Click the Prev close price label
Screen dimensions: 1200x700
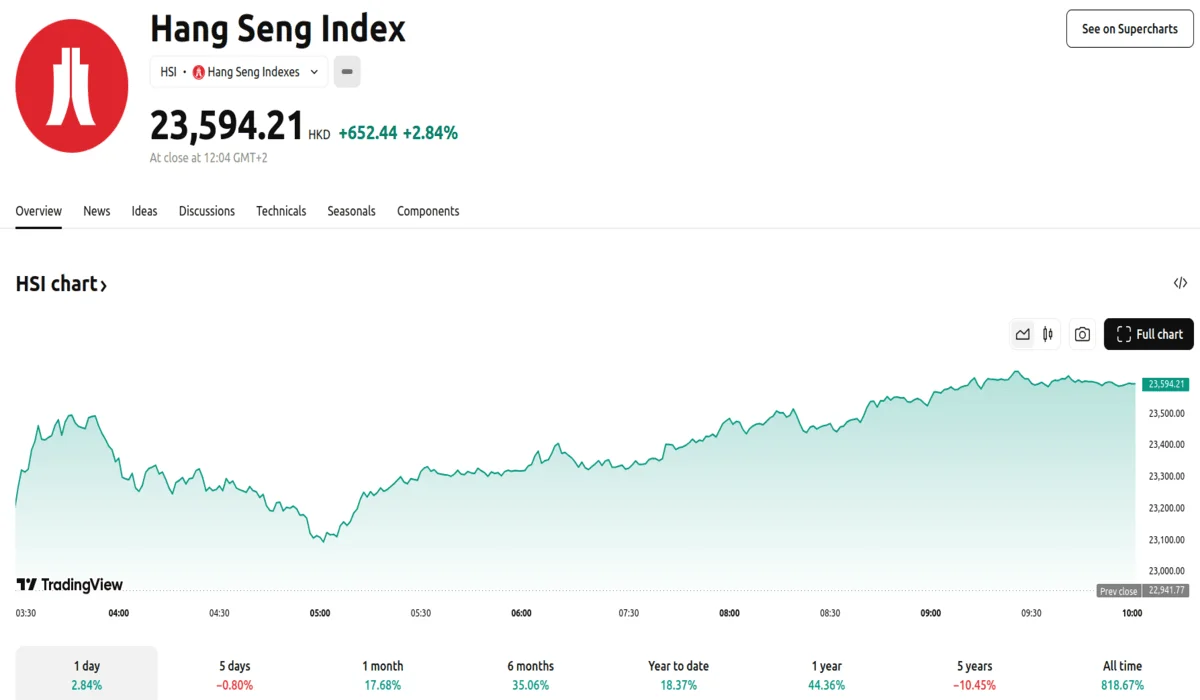(x=1118, y=591)
